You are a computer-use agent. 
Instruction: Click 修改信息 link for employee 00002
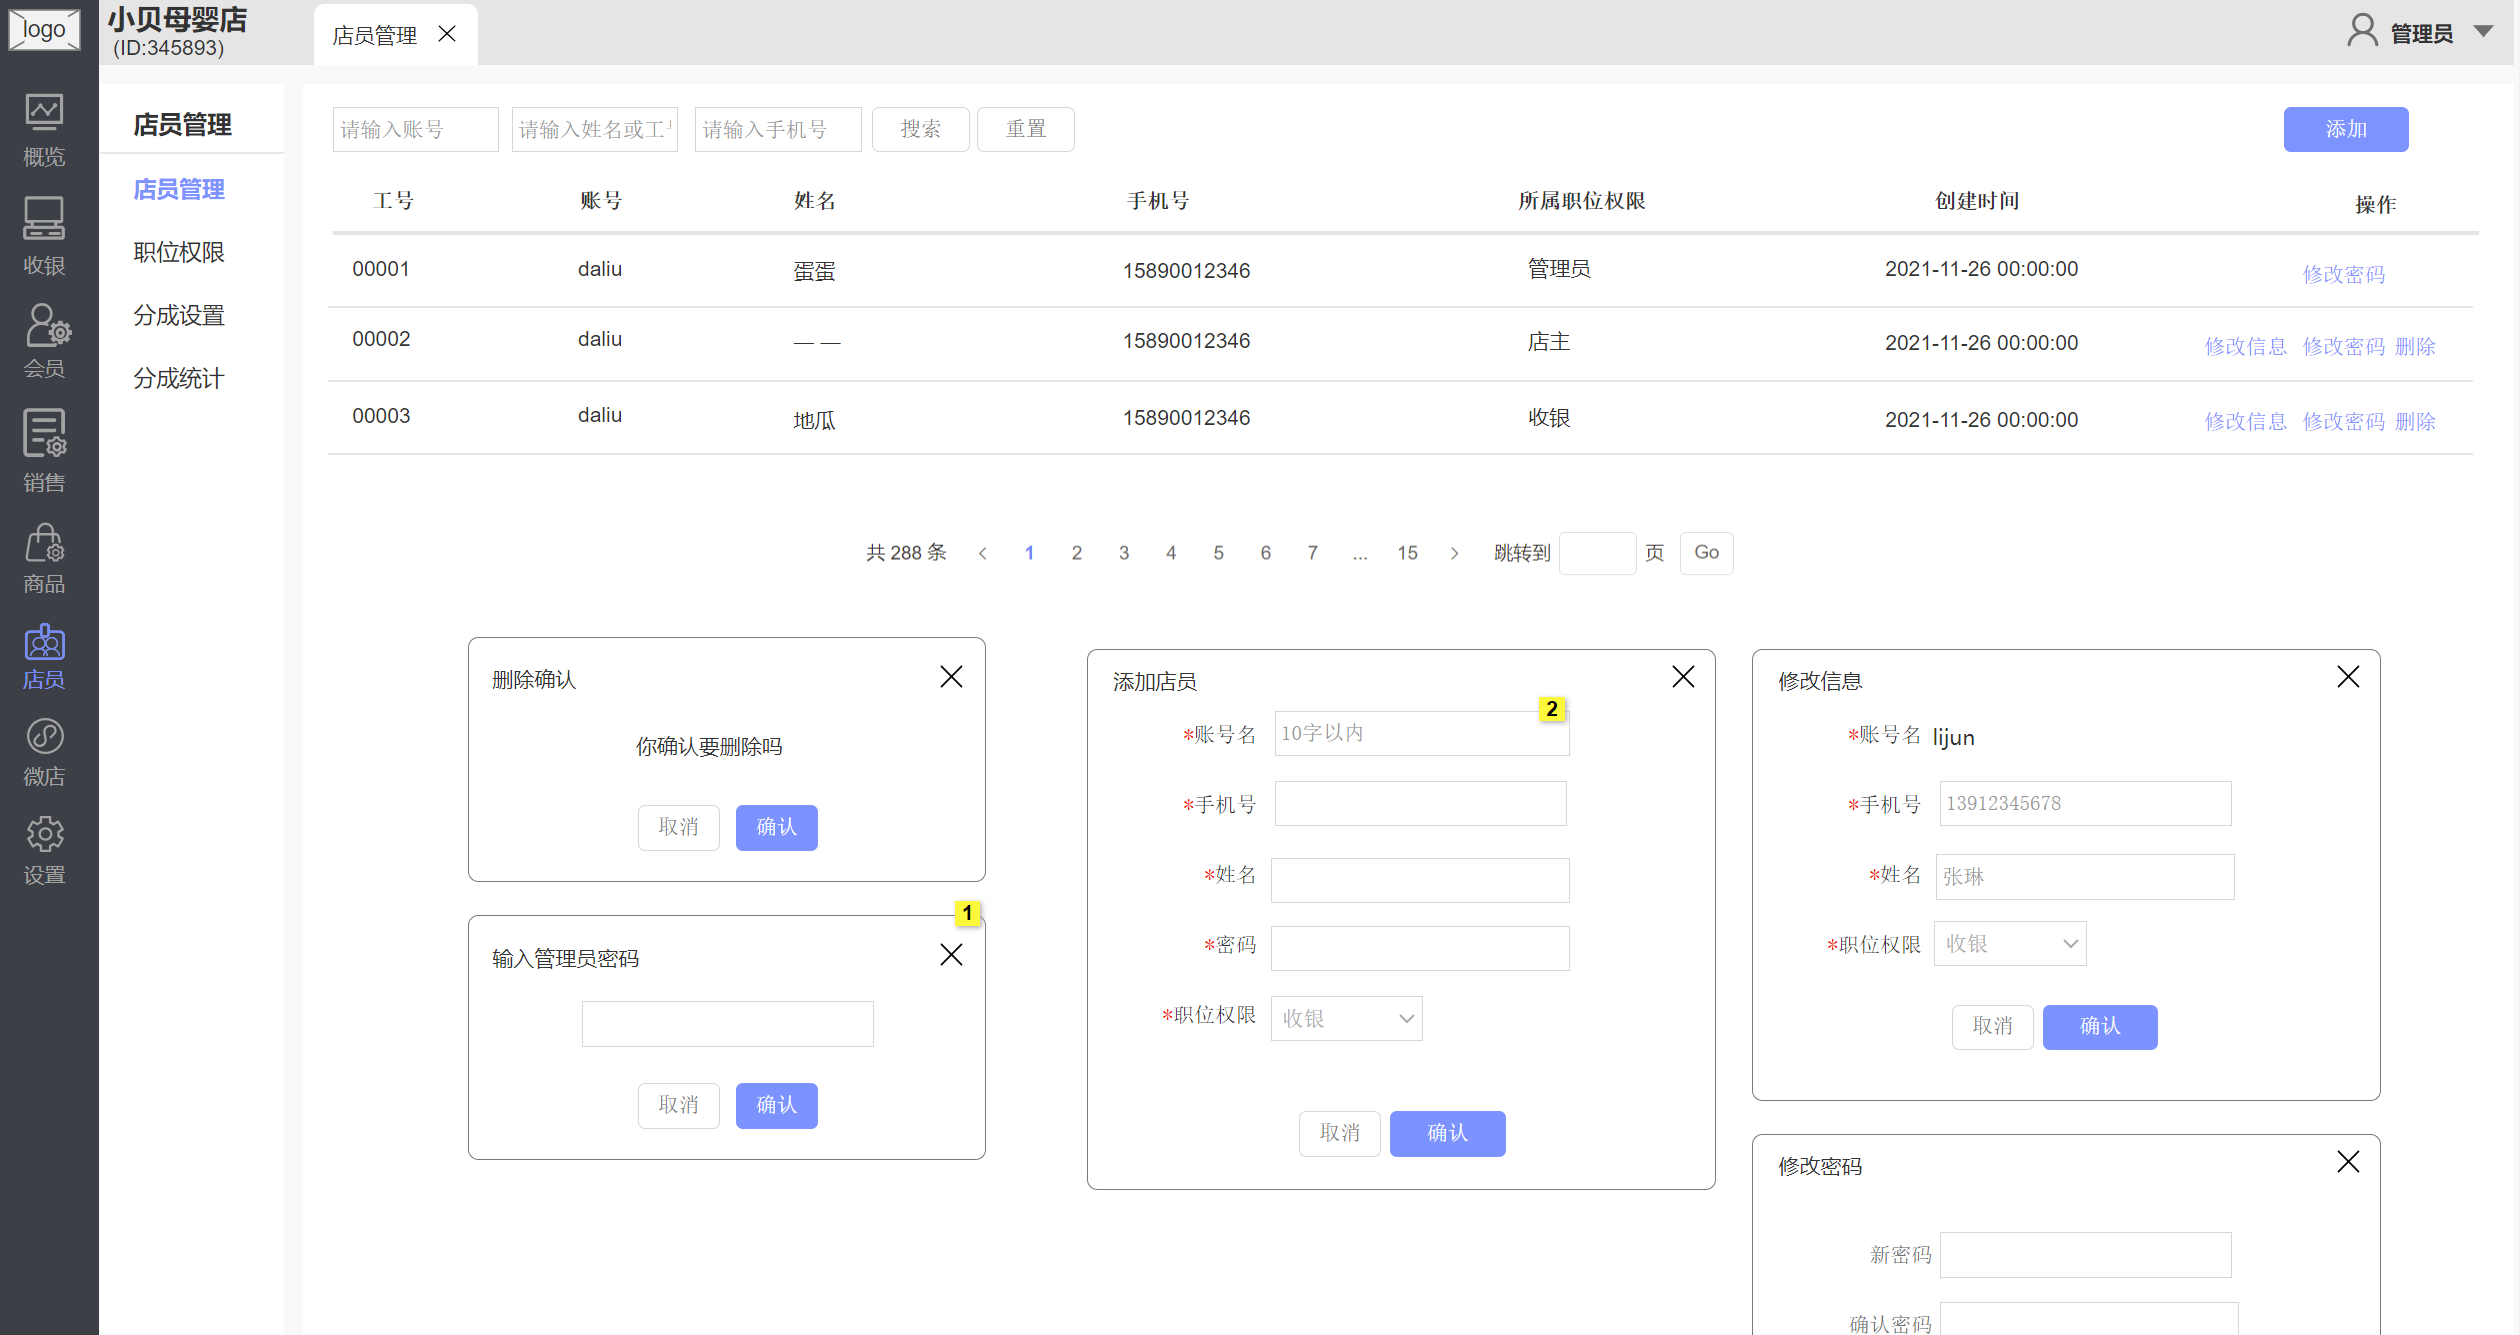(x=2245, y=346)
